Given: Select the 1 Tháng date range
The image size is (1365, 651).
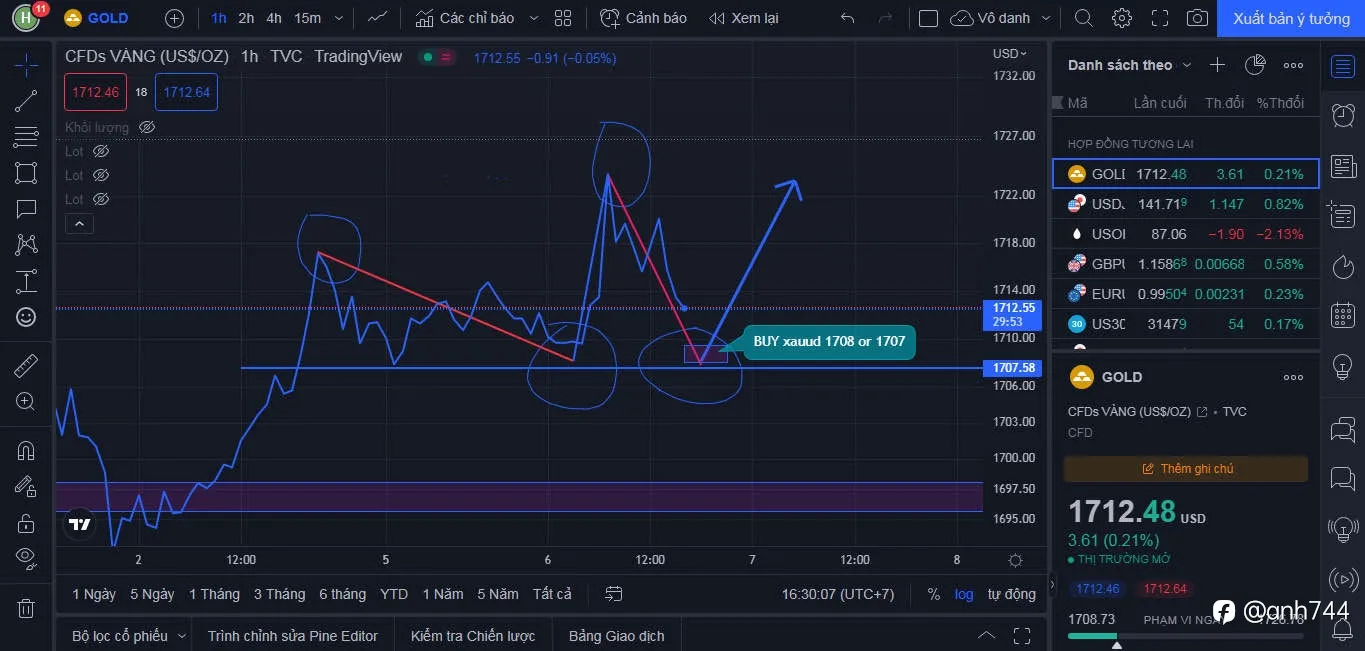Looking at the screenshot, I should [214, 594].
